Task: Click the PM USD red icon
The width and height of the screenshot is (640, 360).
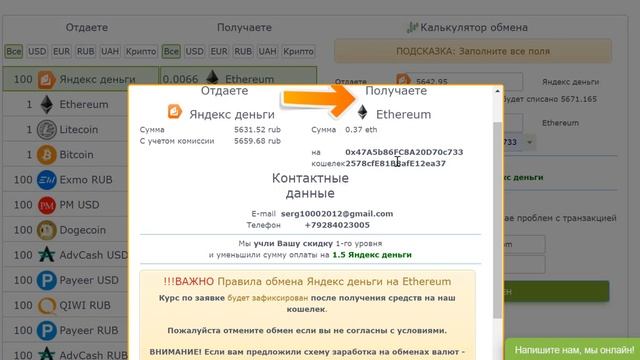Action: click(x=47, y=205)
